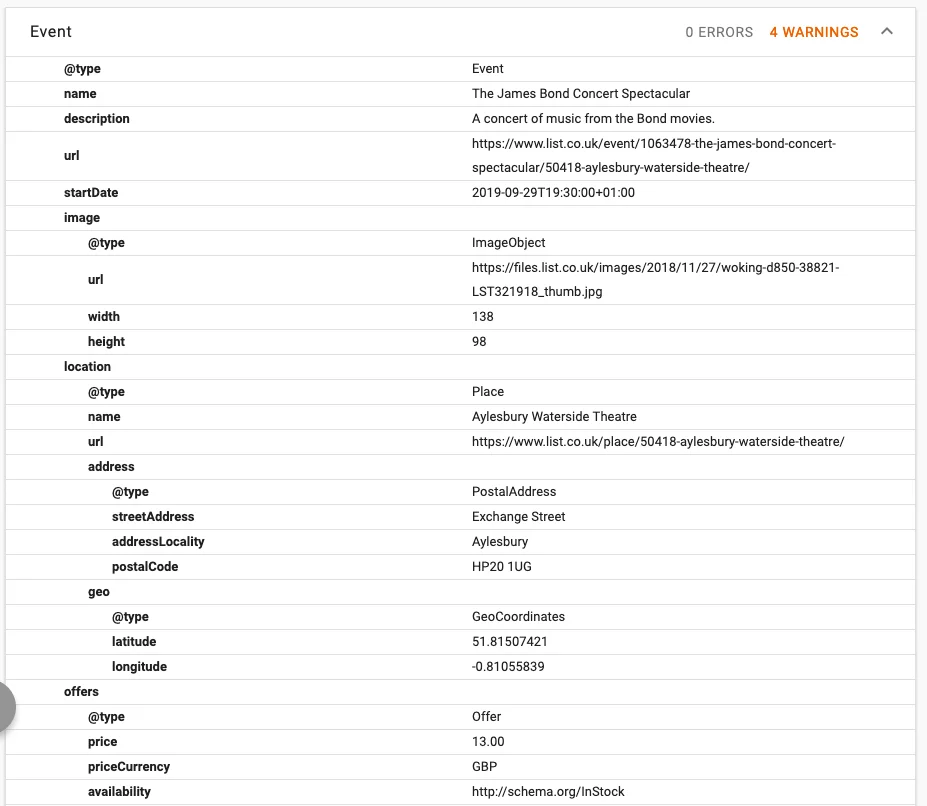Click the geo property row
The height and width of the screenshot is (806, 927).
(x=99, y=592)
